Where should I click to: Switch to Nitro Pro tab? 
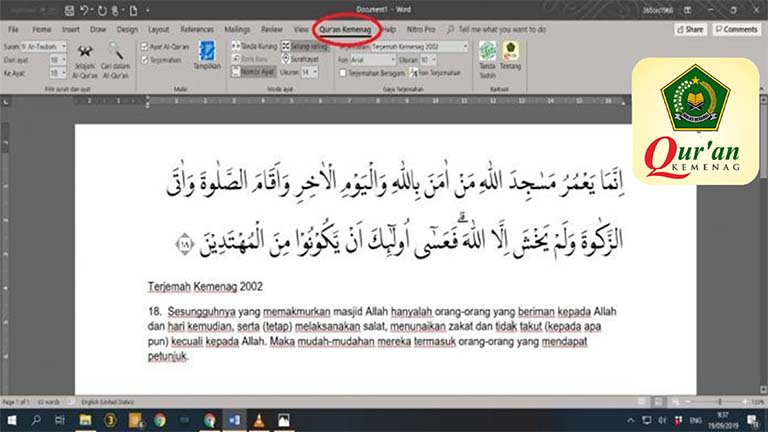point(421,29)
